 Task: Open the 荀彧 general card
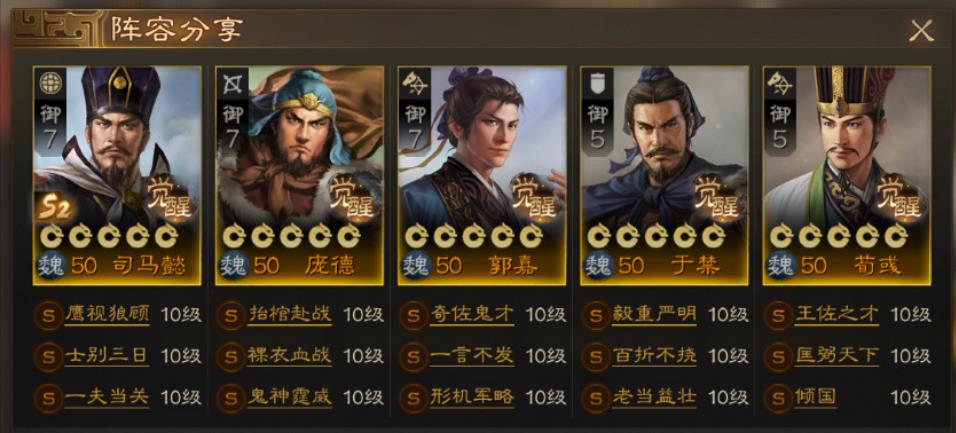point(847,176)
